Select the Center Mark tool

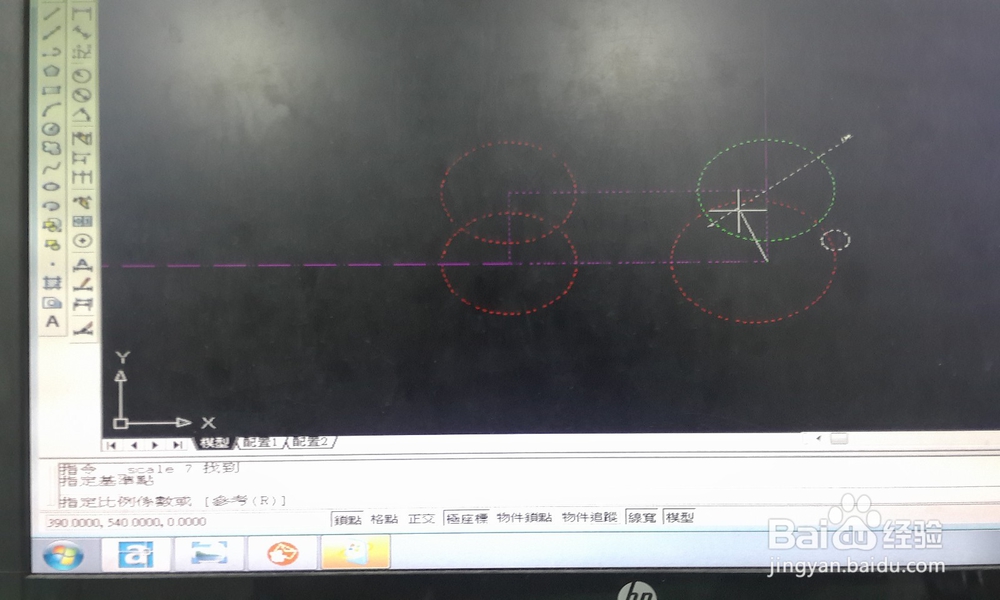(x=82, y=241)
